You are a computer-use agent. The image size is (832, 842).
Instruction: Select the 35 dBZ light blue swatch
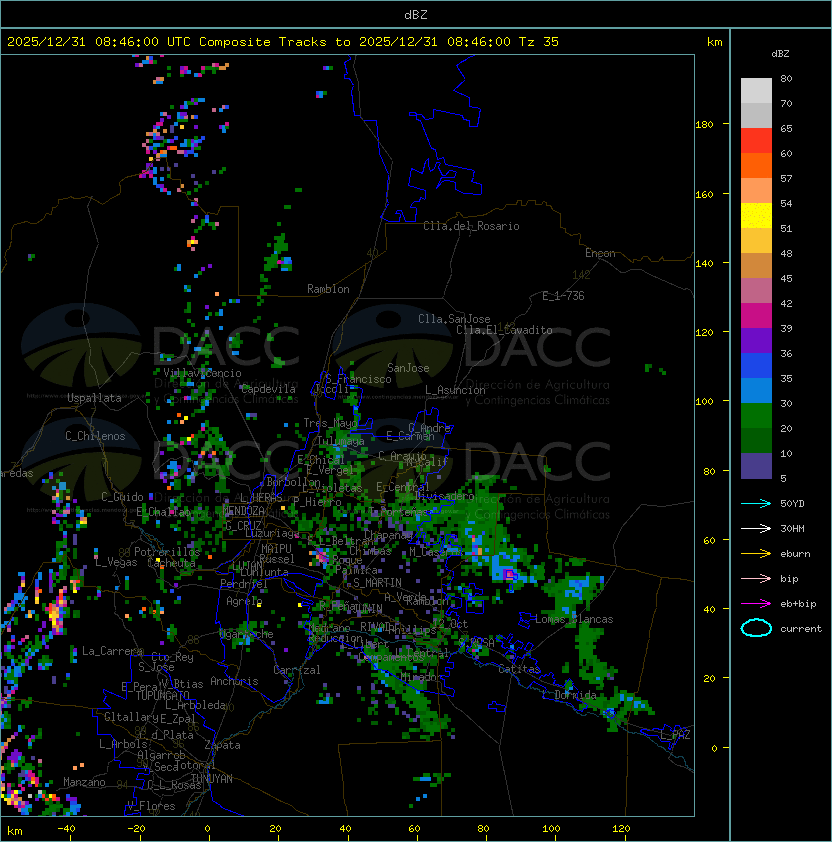[x=756, y=390]
